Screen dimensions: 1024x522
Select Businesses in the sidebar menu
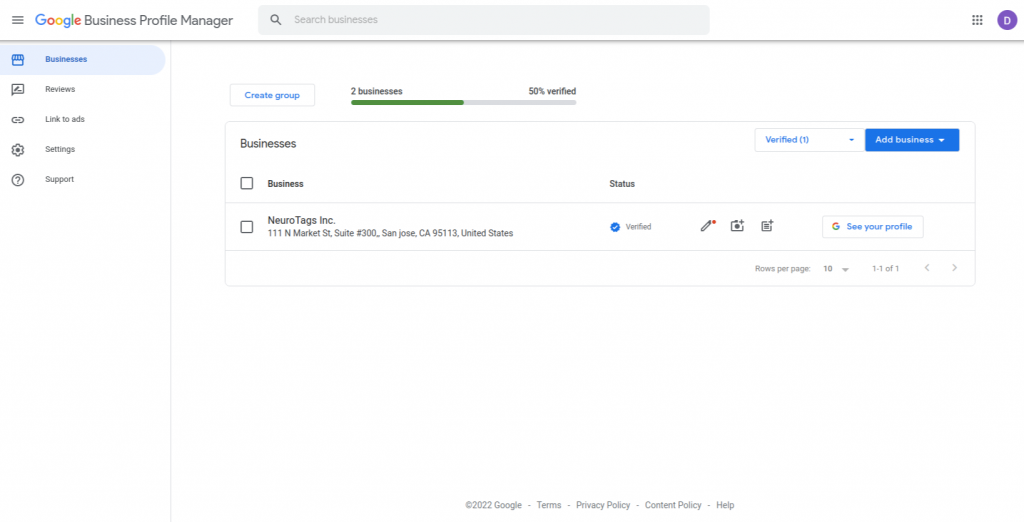point(82,59)
